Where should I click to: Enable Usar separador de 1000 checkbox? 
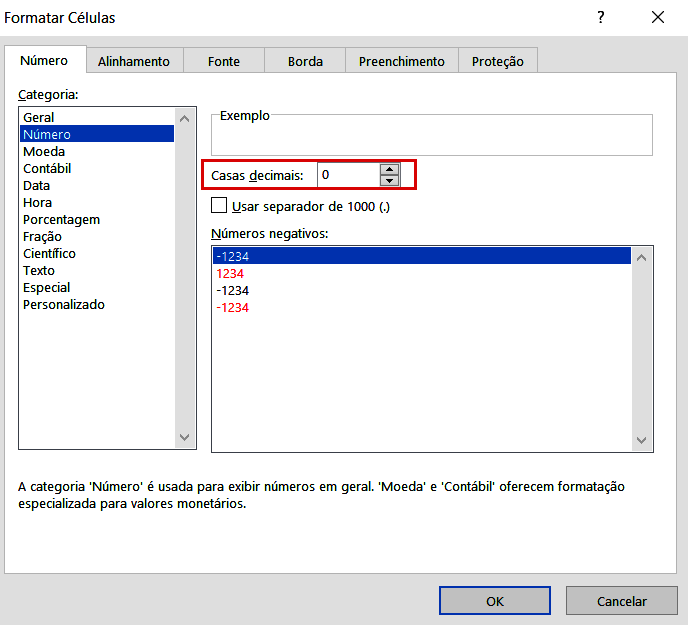tap(219, 205)
